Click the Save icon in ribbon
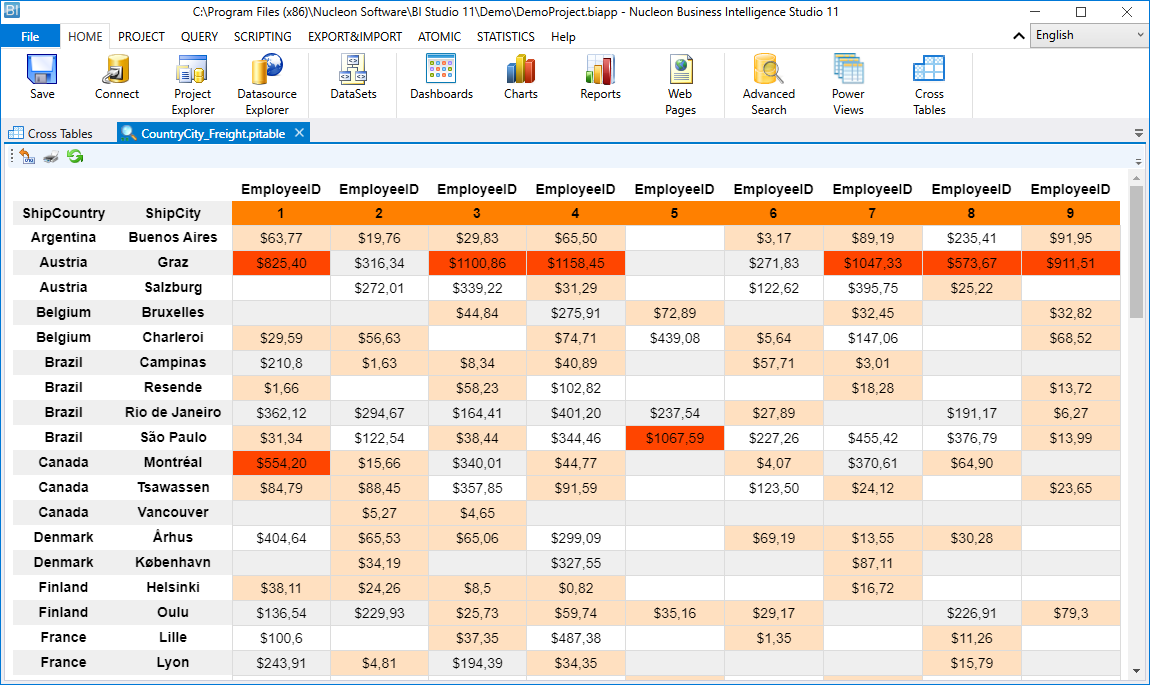1150x685 pixels. tap(42, 77)
